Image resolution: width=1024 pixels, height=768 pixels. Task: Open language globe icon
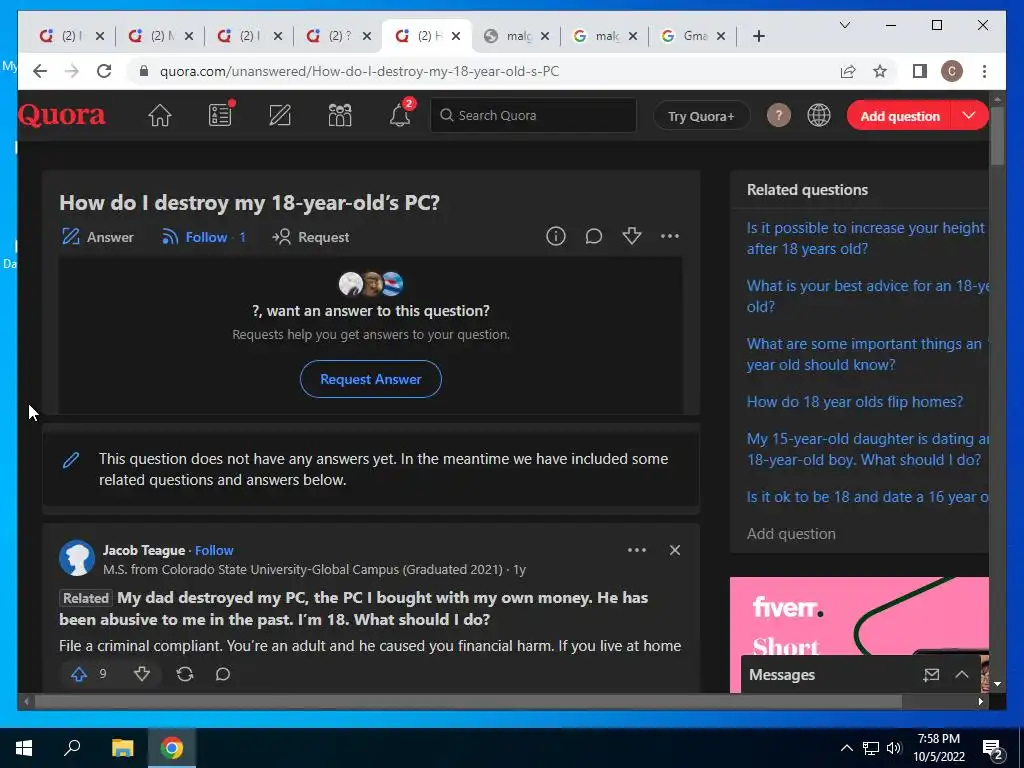tap(819, 116)
